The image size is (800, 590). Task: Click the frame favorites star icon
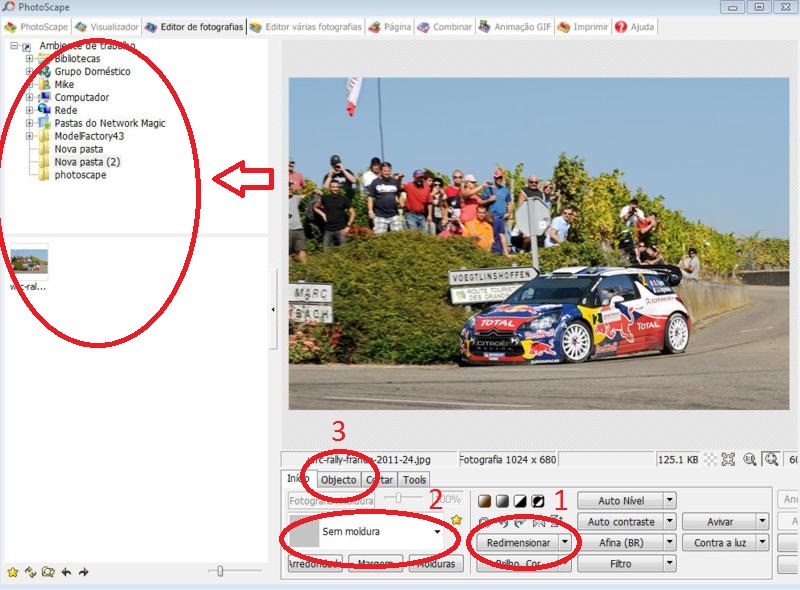[457, 520]
